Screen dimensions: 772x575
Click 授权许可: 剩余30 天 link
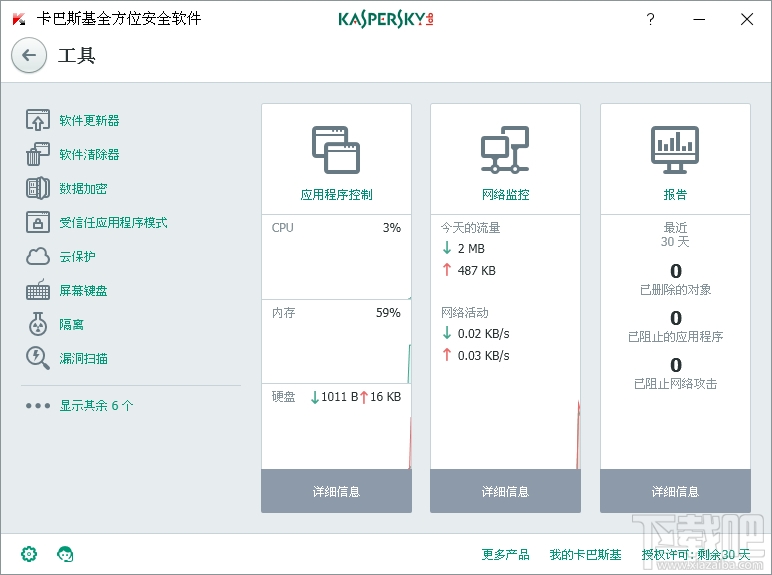[x=696, y=554]
